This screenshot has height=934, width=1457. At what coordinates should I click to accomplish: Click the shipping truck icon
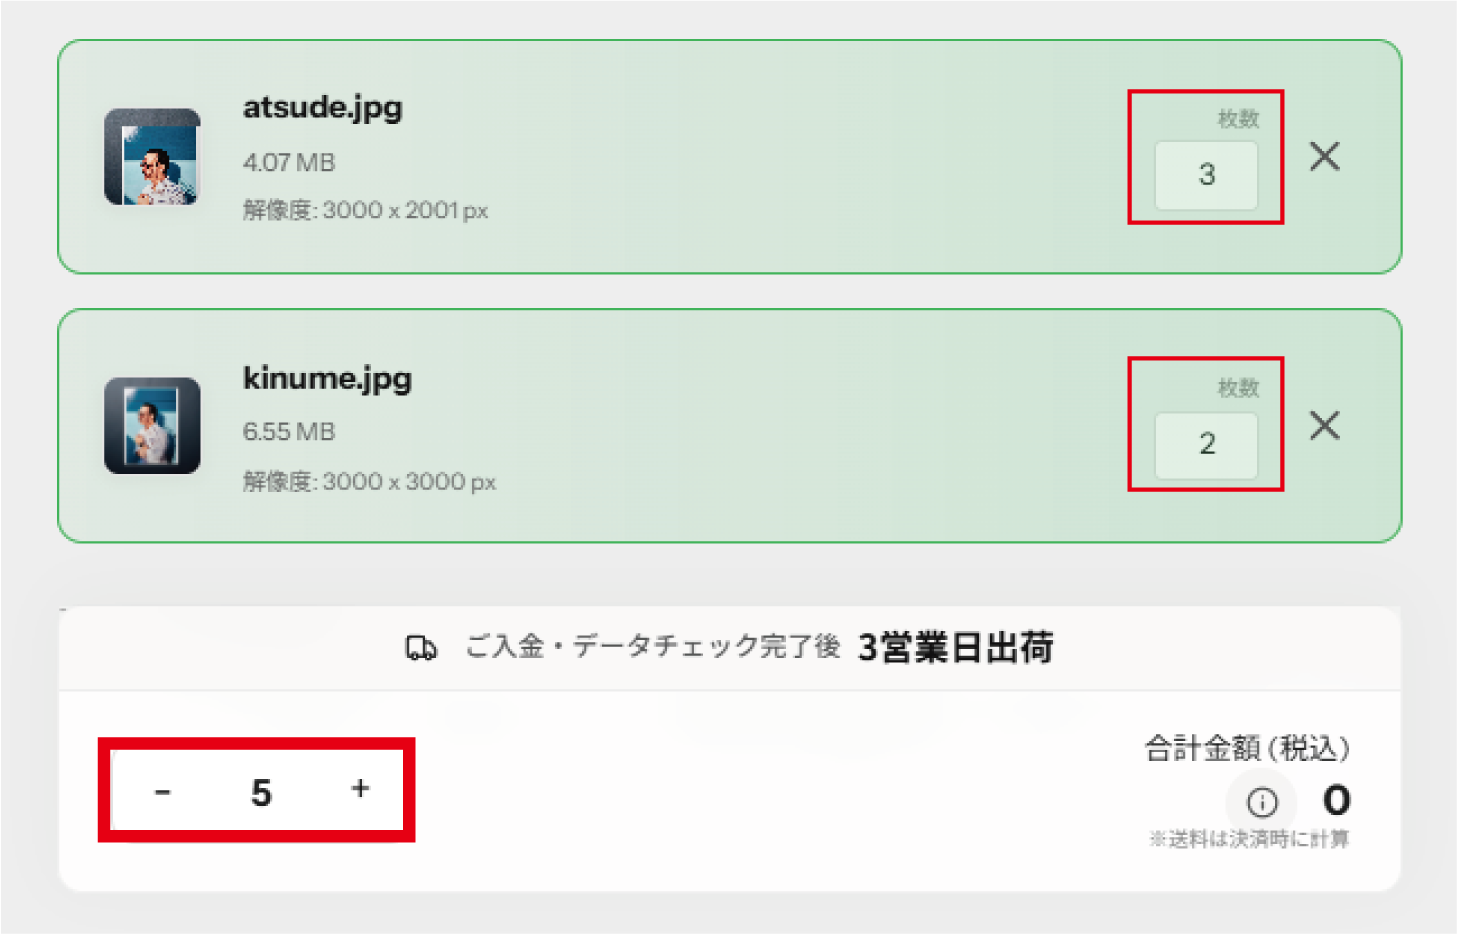click(421, 648)
